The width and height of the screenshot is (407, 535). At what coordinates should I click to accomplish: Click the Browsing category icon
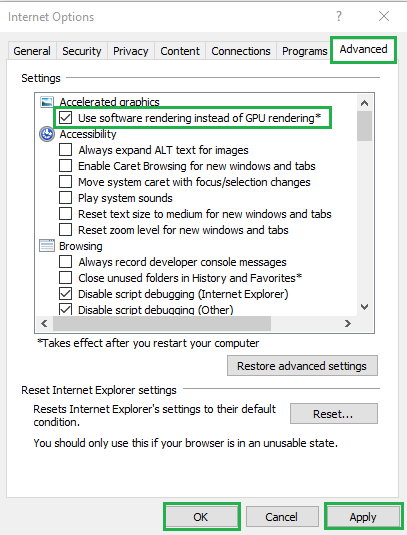pyautogui.click(x=47, y=246)
